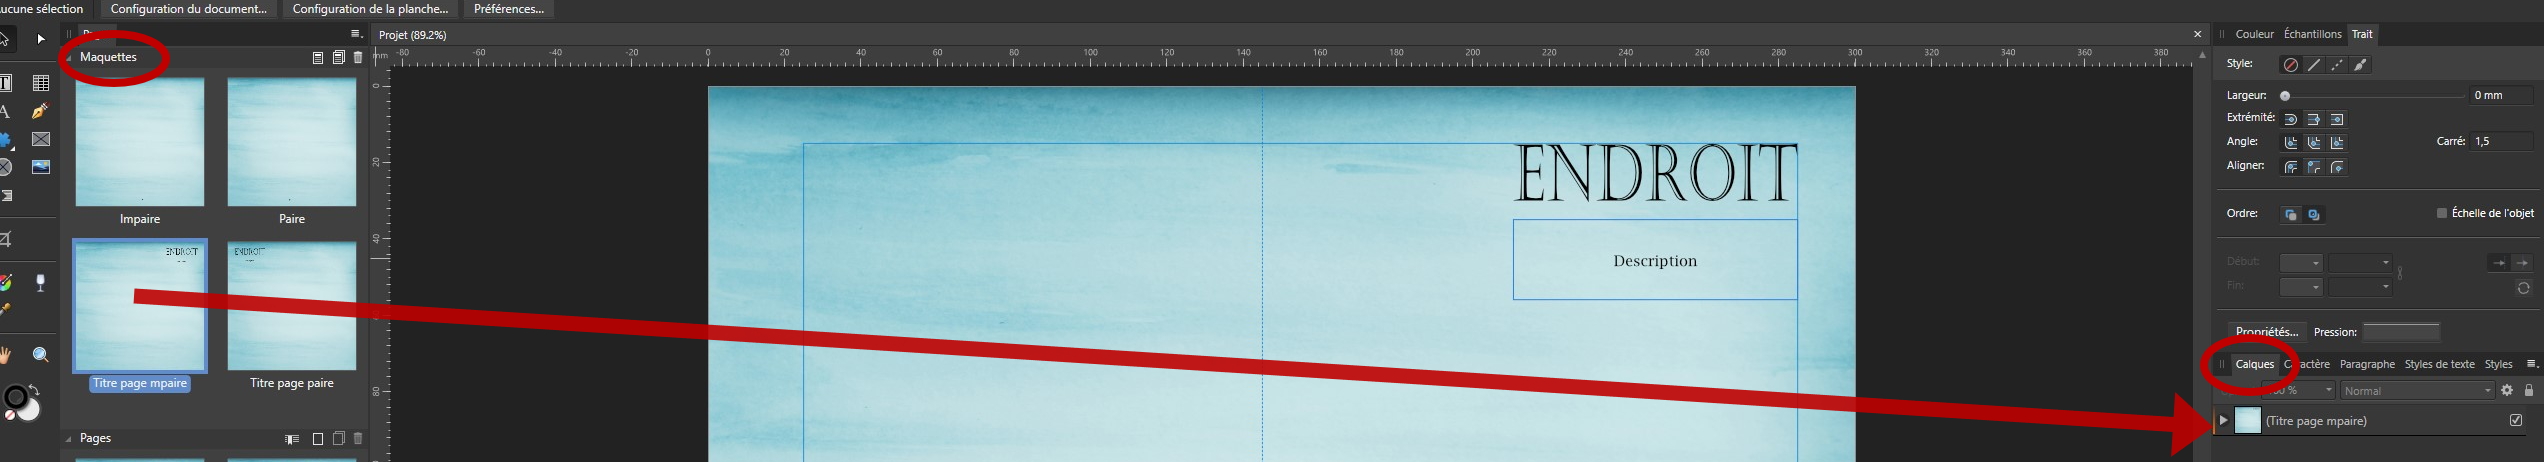Toggle visibility of Titre page mpaire layer
Image resolution: width=2544 pixels, height=462 pixels.
click(x=2516, y=421)
